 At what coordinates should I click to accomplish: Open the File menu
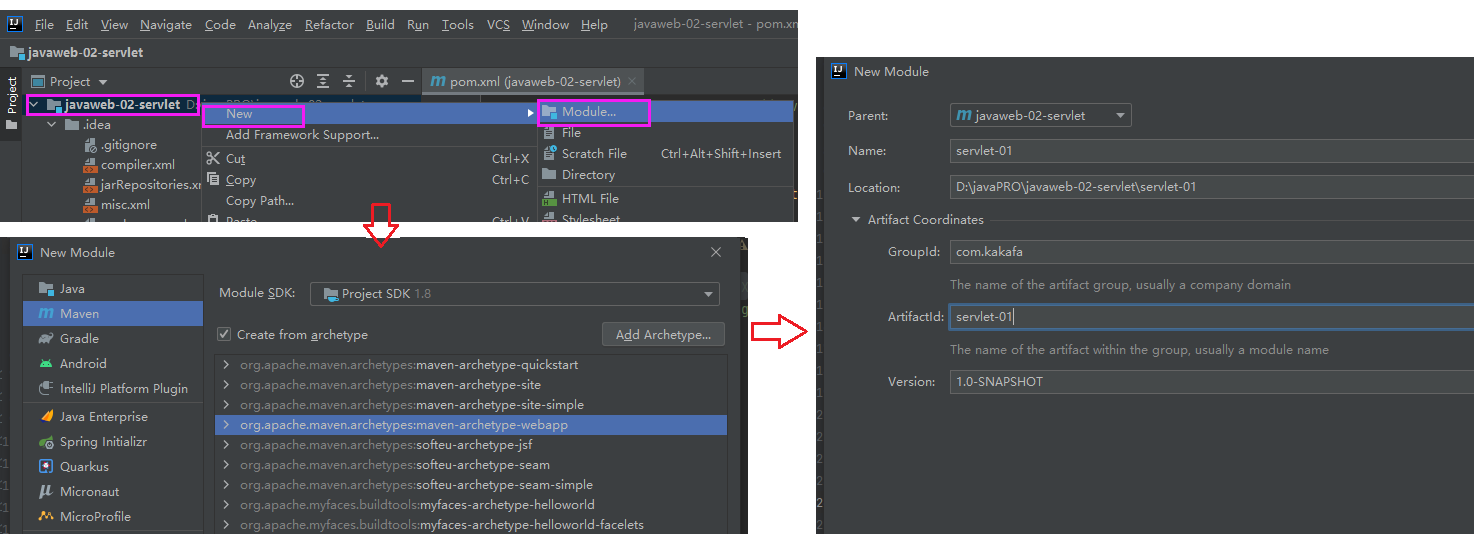pyautogui.click(x=44, y=24)
